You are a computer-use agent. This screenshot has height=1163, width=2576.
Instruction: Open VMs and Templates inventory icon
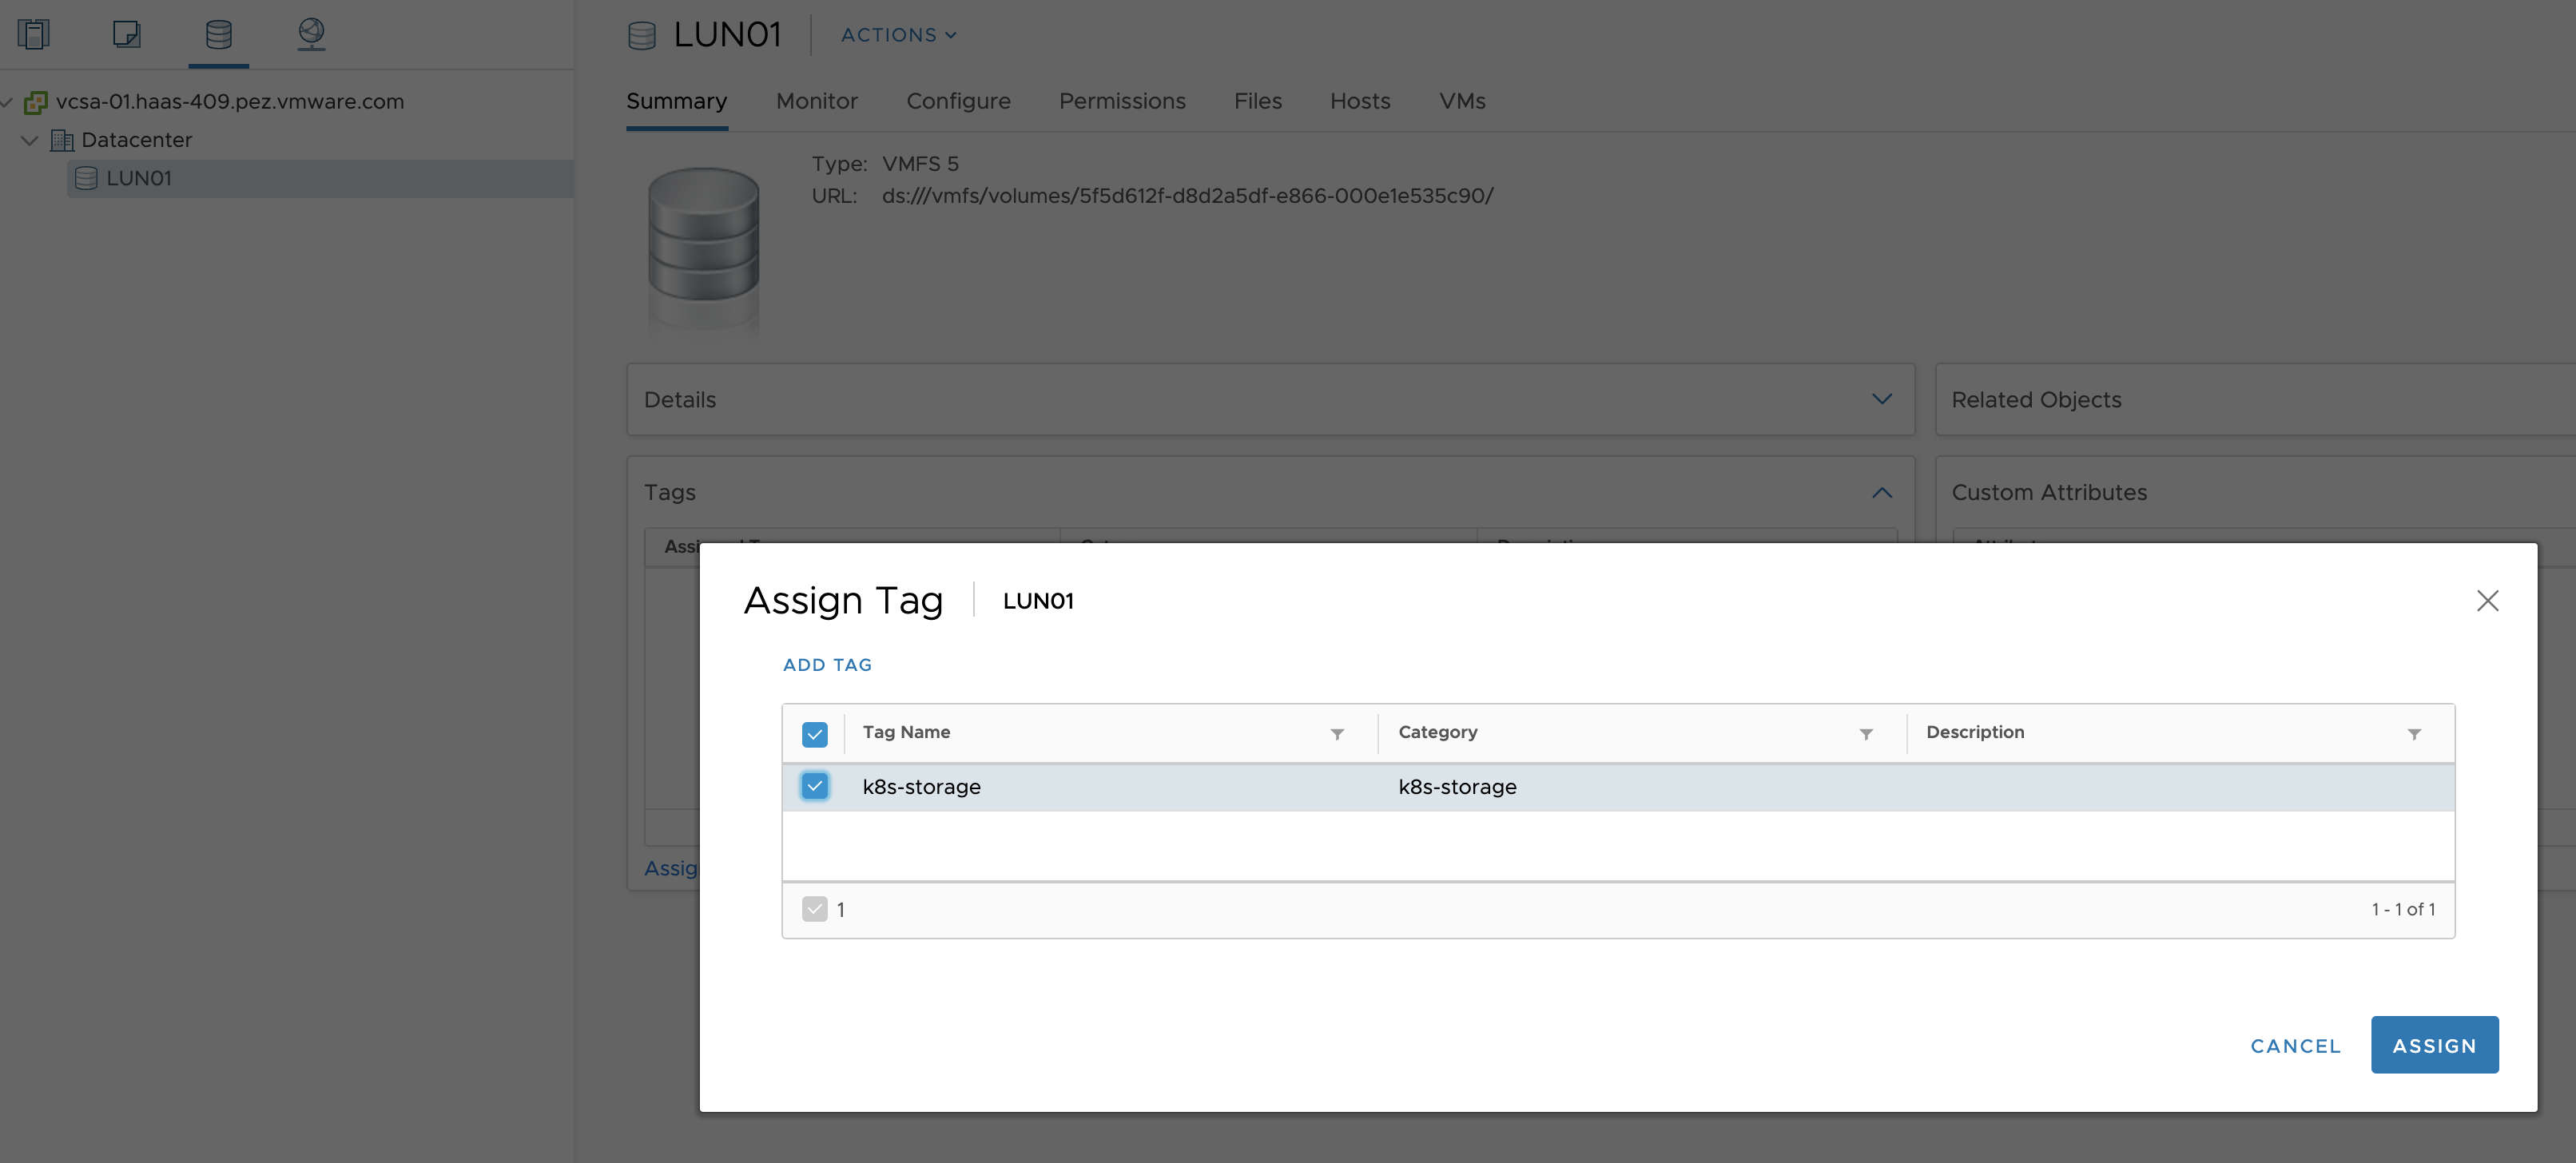pyautogui.click(x=126, y=34)
